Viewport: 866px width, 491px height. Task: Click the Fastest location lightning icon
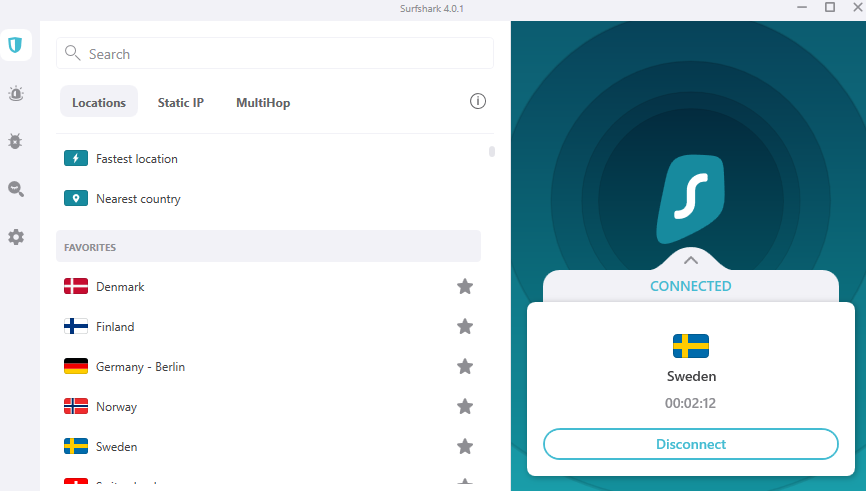[x=76, y=159]
